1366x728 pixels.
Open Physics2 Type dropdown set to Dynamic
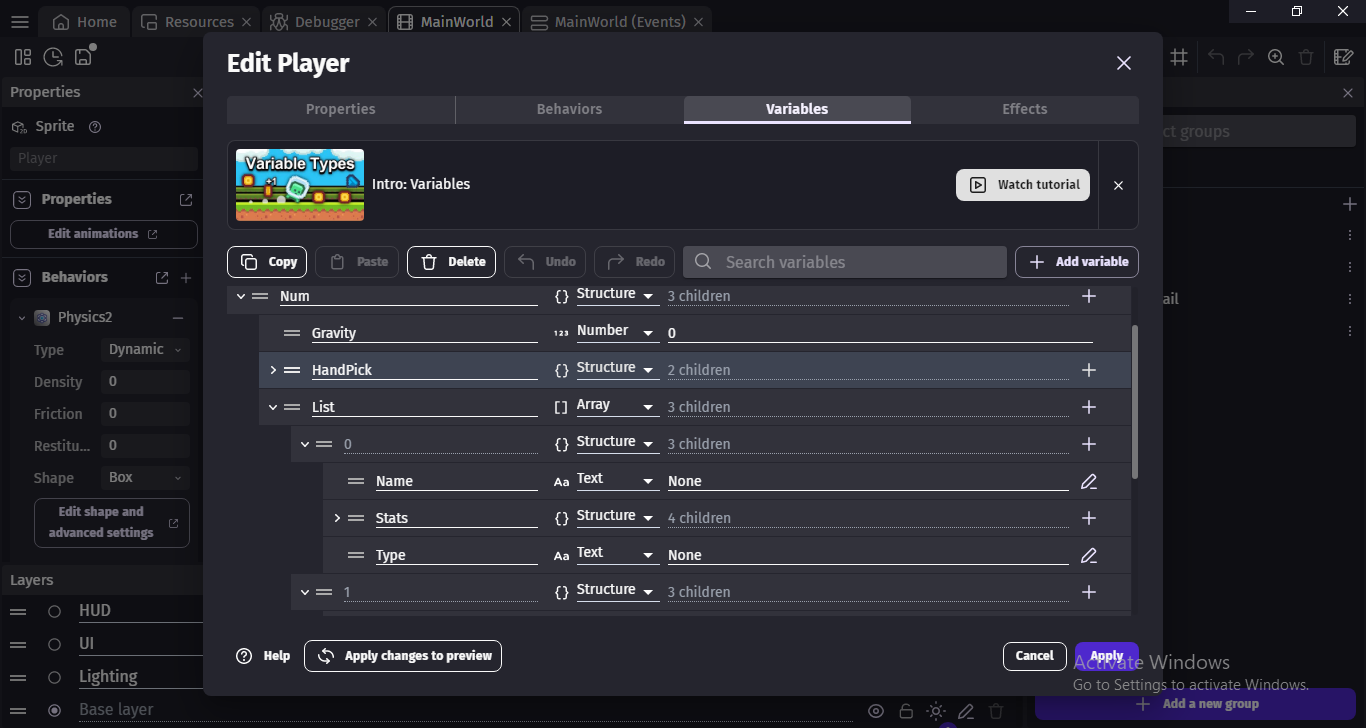point(145,350)
